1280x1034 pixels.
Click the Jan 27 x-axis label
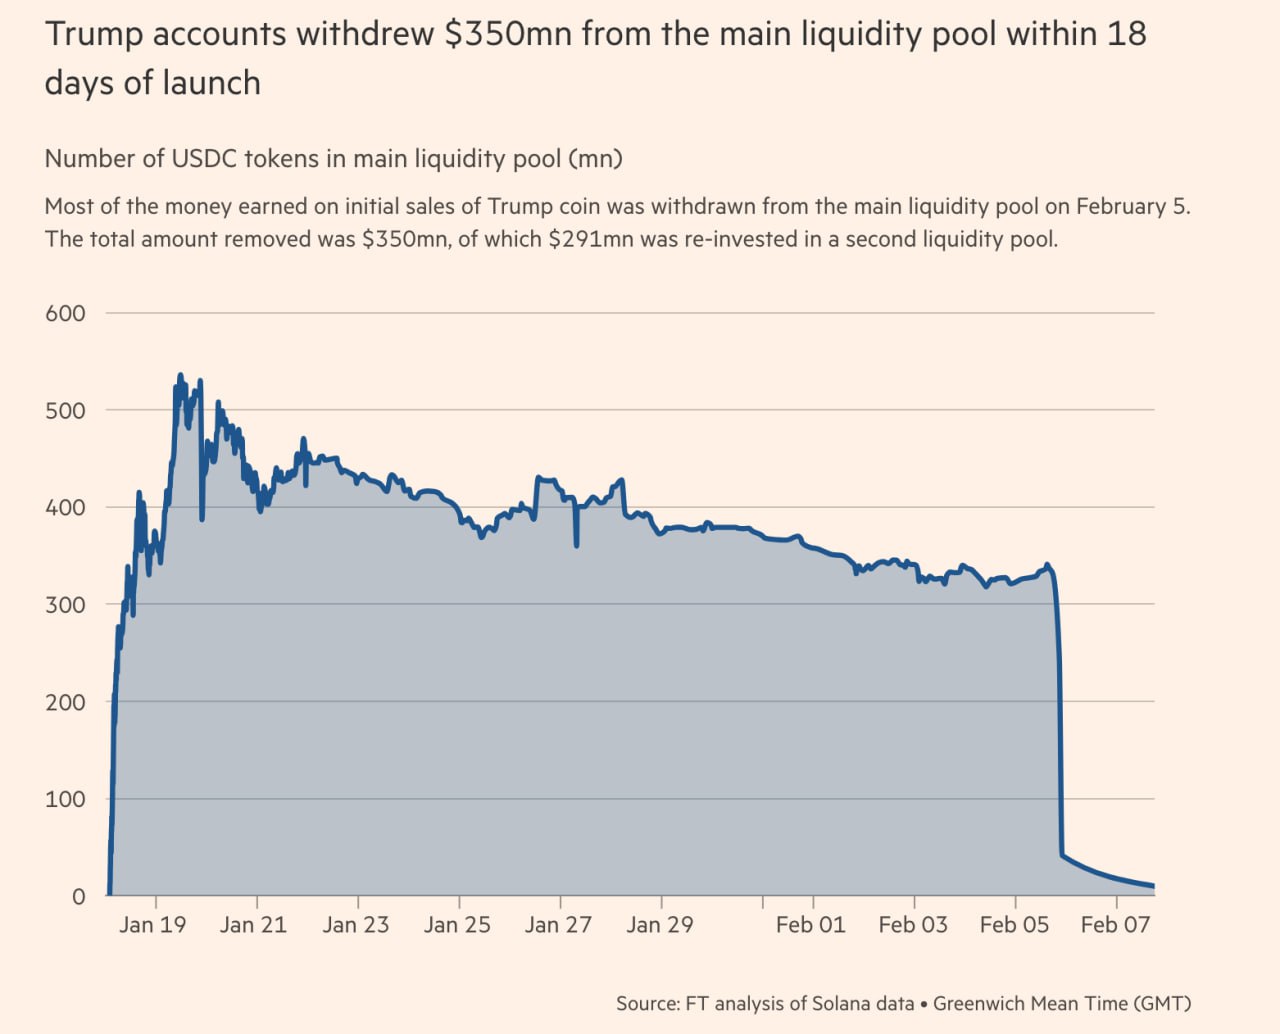coord(558,925)
